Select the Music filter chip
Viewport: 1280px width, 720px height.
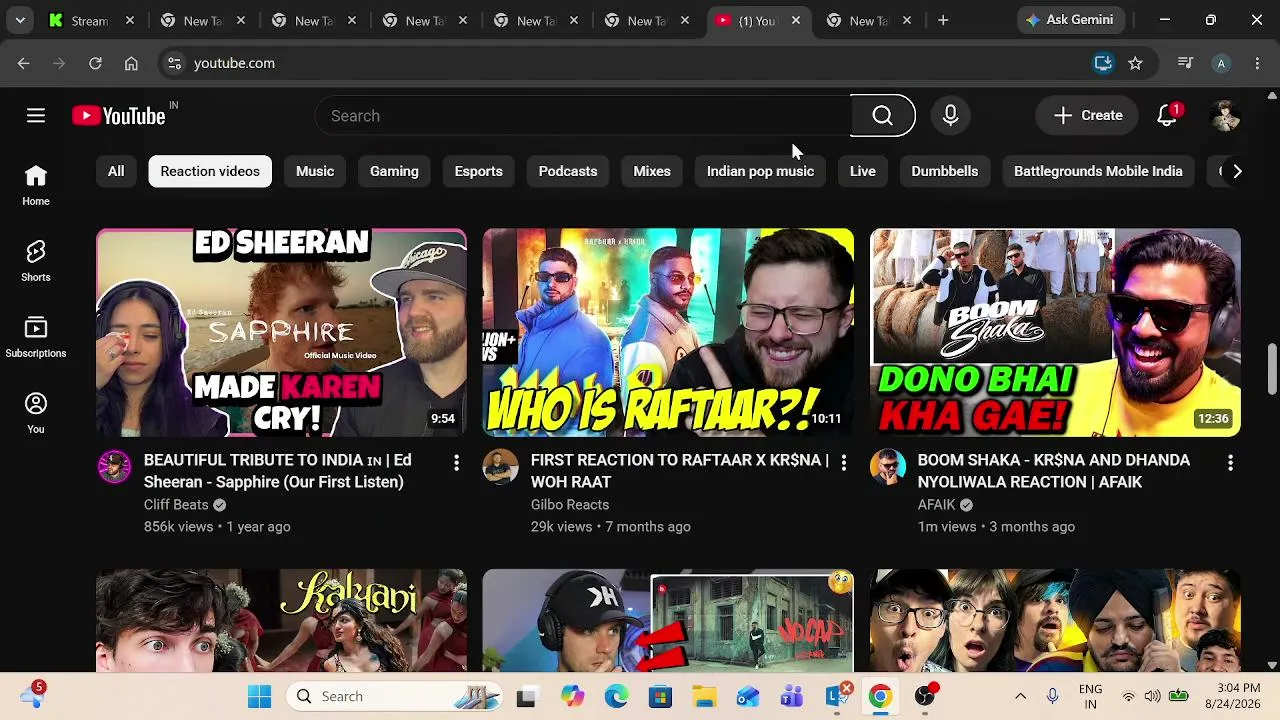point(315,171)
